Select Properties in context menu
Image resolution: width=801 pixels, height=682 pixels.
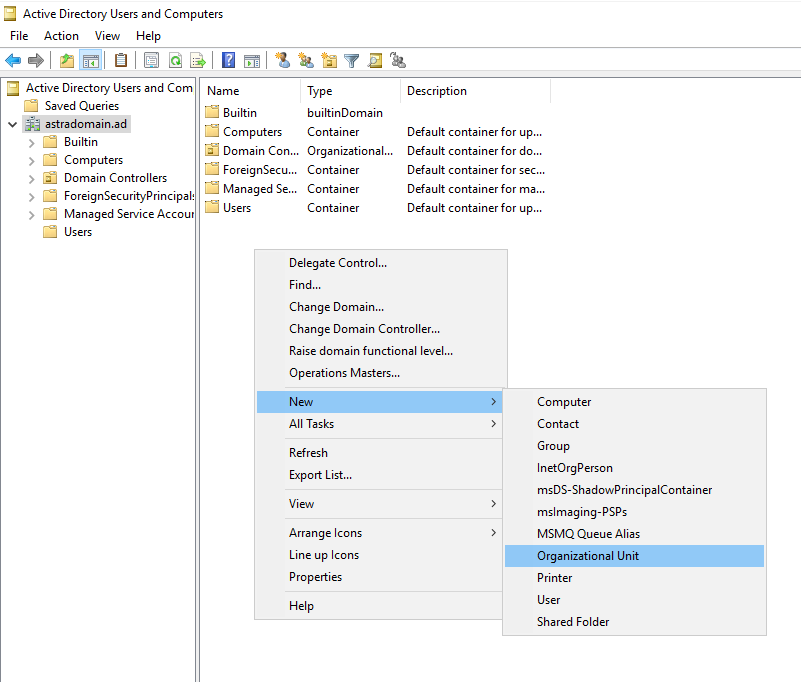[x=379, y=577]
